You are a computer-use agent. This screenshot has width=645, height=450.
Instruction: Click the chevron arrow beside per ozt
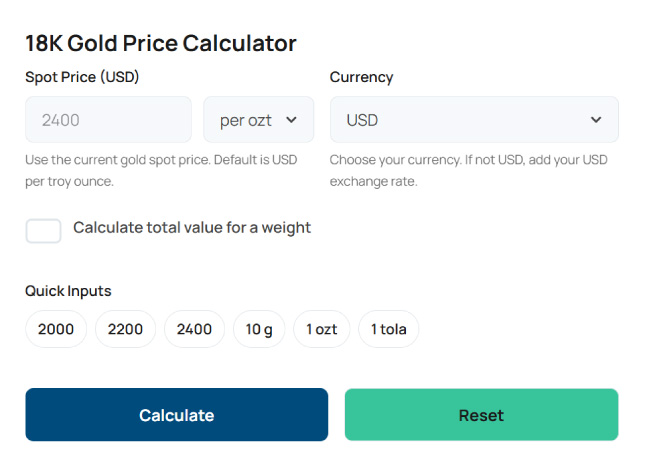[292, 120]
